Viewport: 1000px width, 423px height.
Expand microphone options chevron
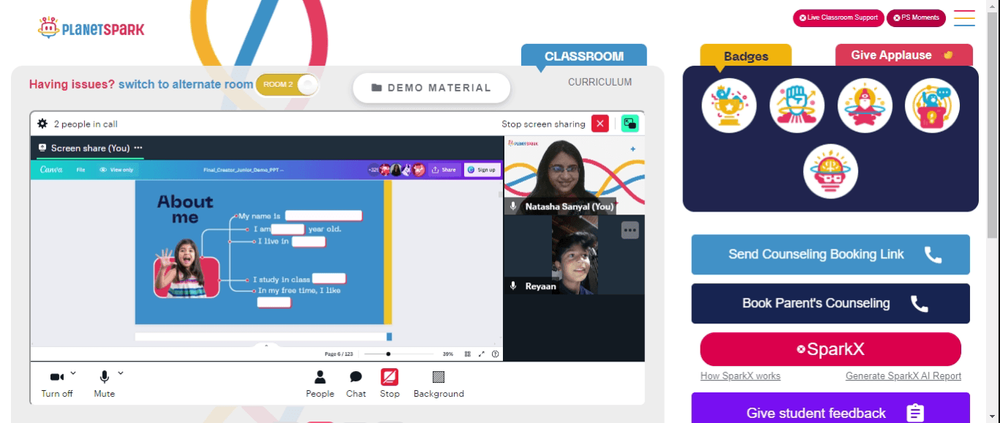121,373
